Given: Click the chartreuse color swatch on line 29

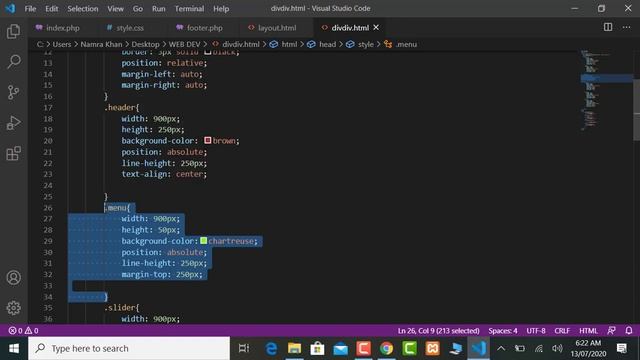Looking at the screenshot, I should tap(203, 241).
